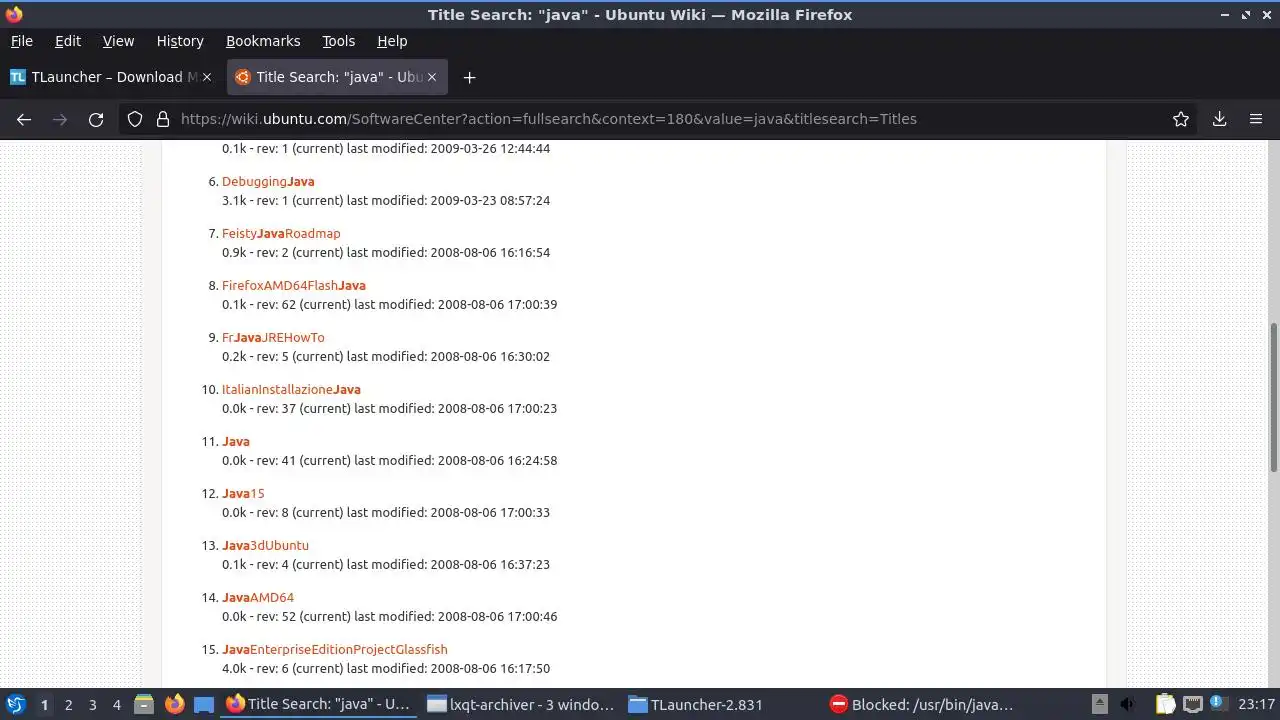Launch Firefox from the panel quicklaunch
Viewport: 1280px width, 720px height.
(x=174, y=704)
